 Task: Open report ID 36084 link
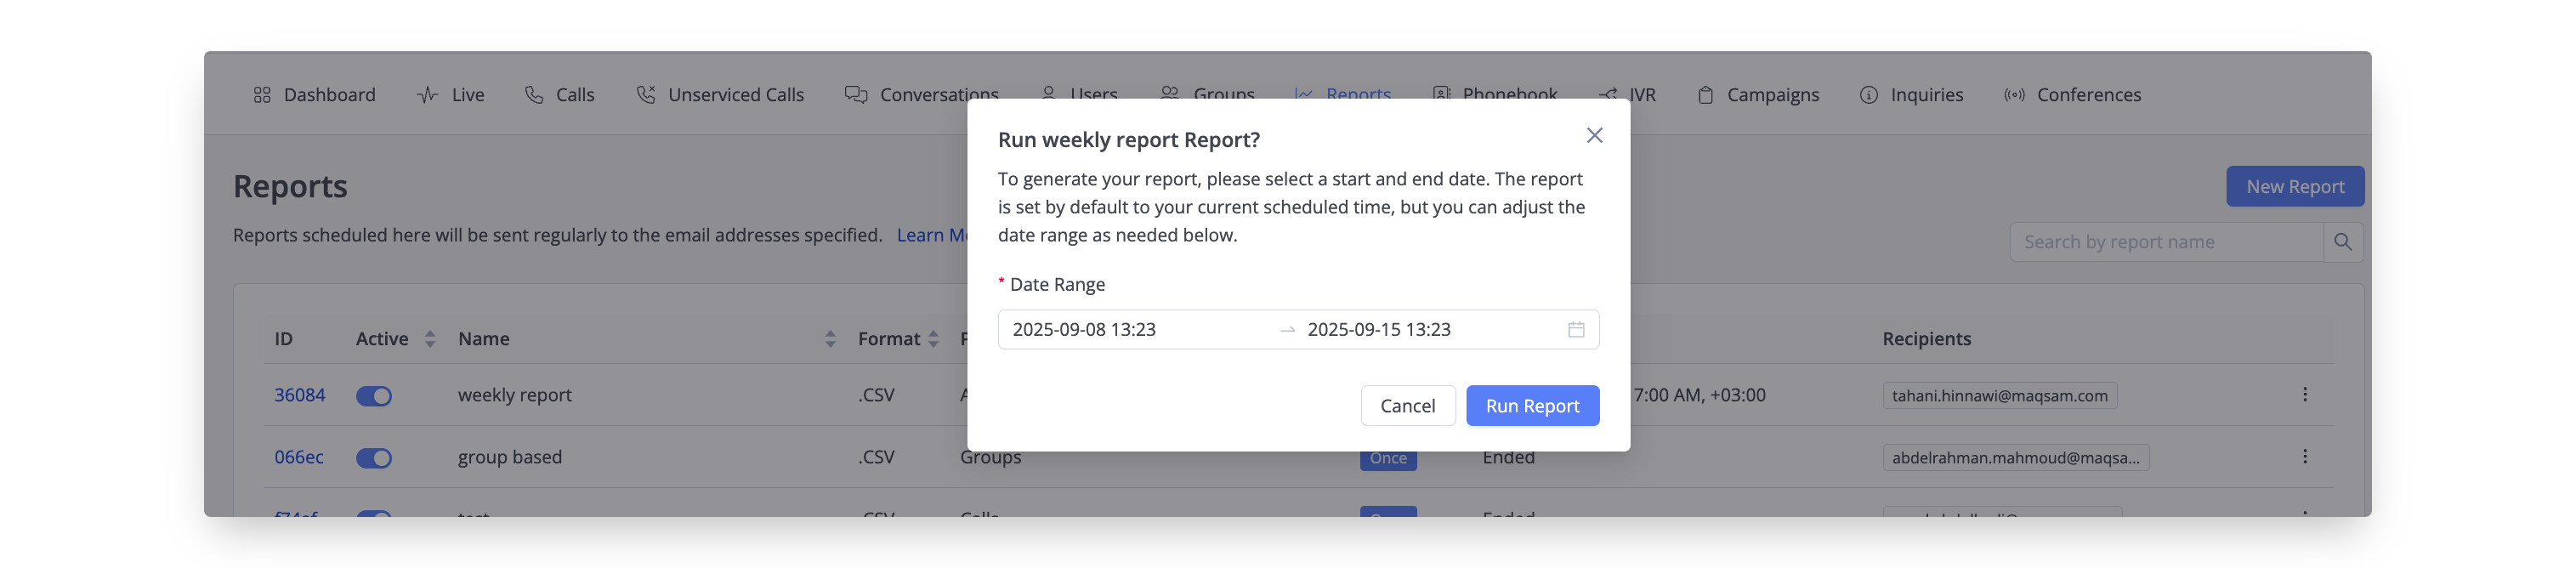pyautogui.click(x=300, y=395)
